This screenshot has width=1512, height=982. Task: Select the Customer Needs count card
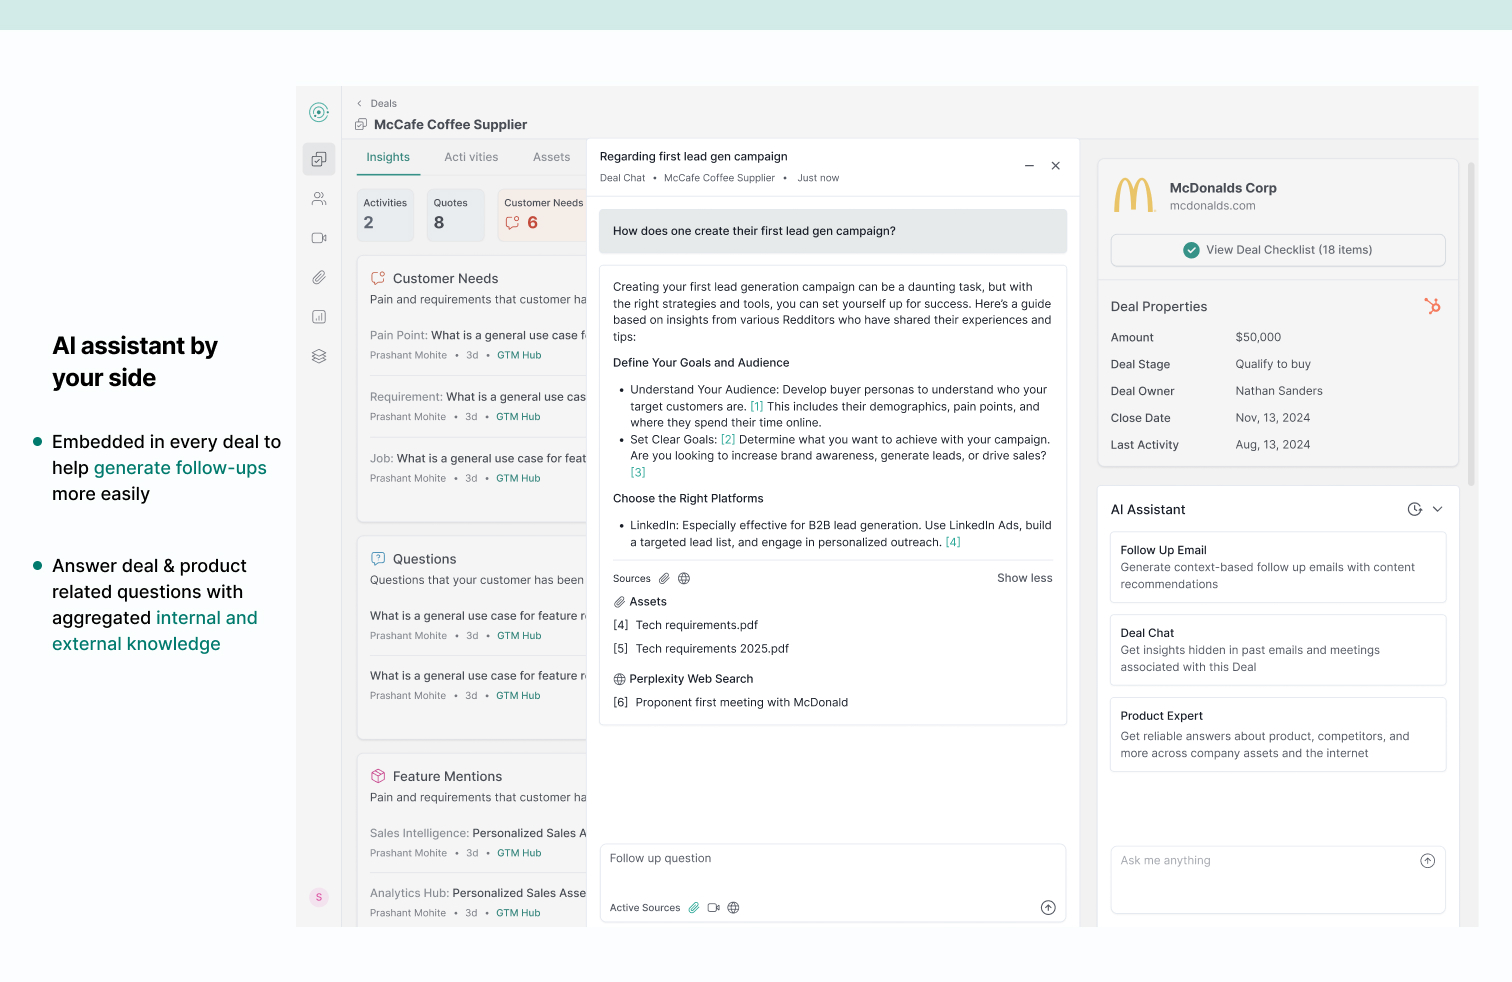(542, 215)
